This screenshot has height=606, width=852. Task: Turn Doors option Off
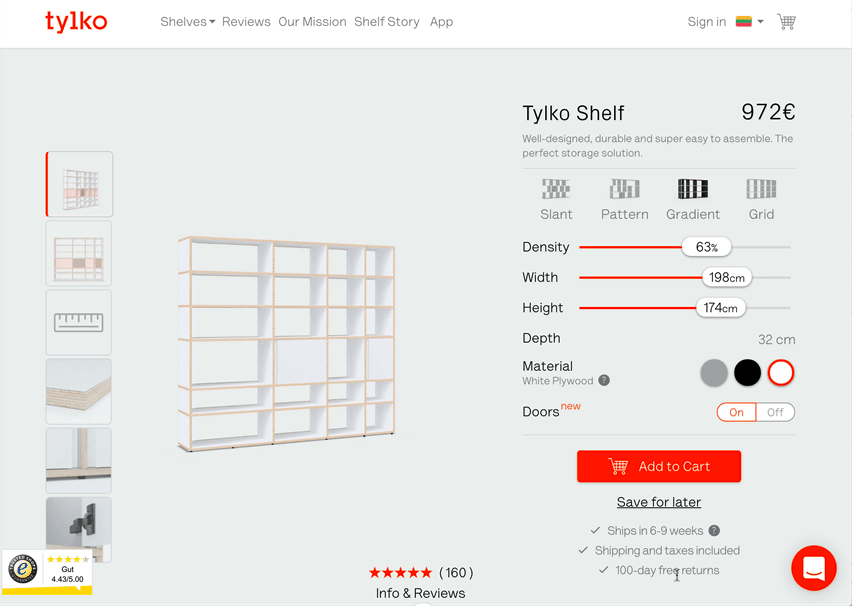[x=775, y=412]
